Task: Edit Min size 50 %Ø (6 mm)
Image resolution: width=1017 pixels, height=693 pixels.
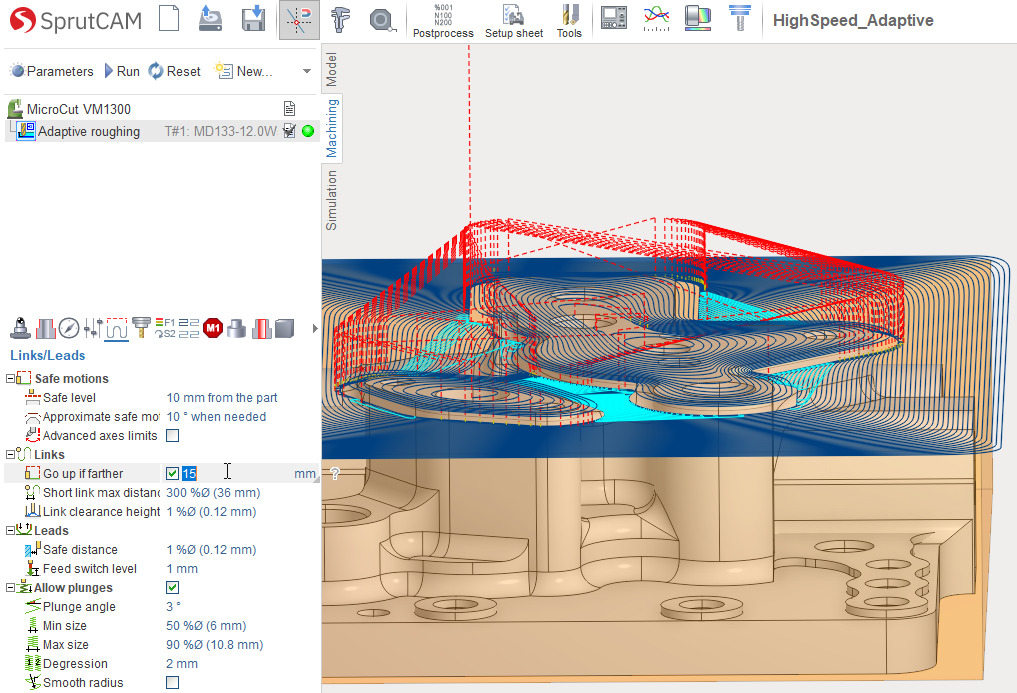Action: pyautogui.click(x=206, y=626)
